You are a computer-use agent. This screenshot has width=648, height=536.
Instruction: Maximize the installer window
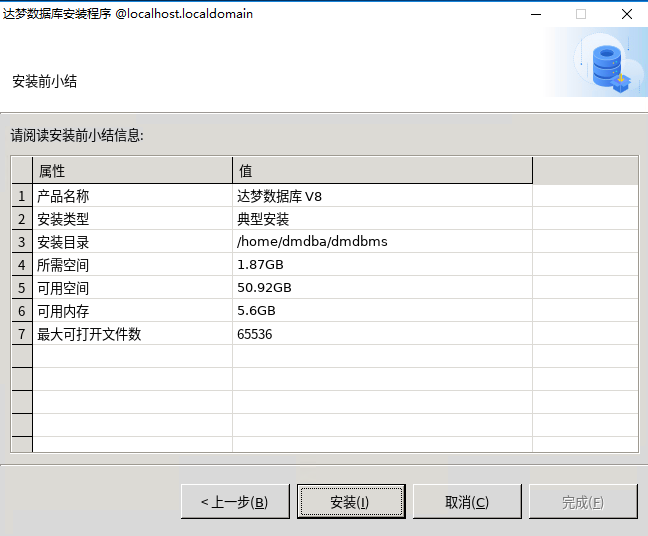point(581,14)
